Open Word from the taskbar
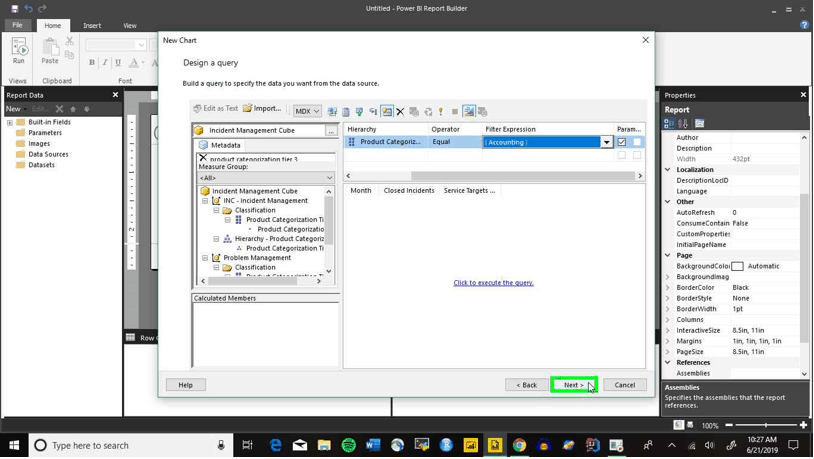This screenshot has height=459, width=814. point(373,445)
